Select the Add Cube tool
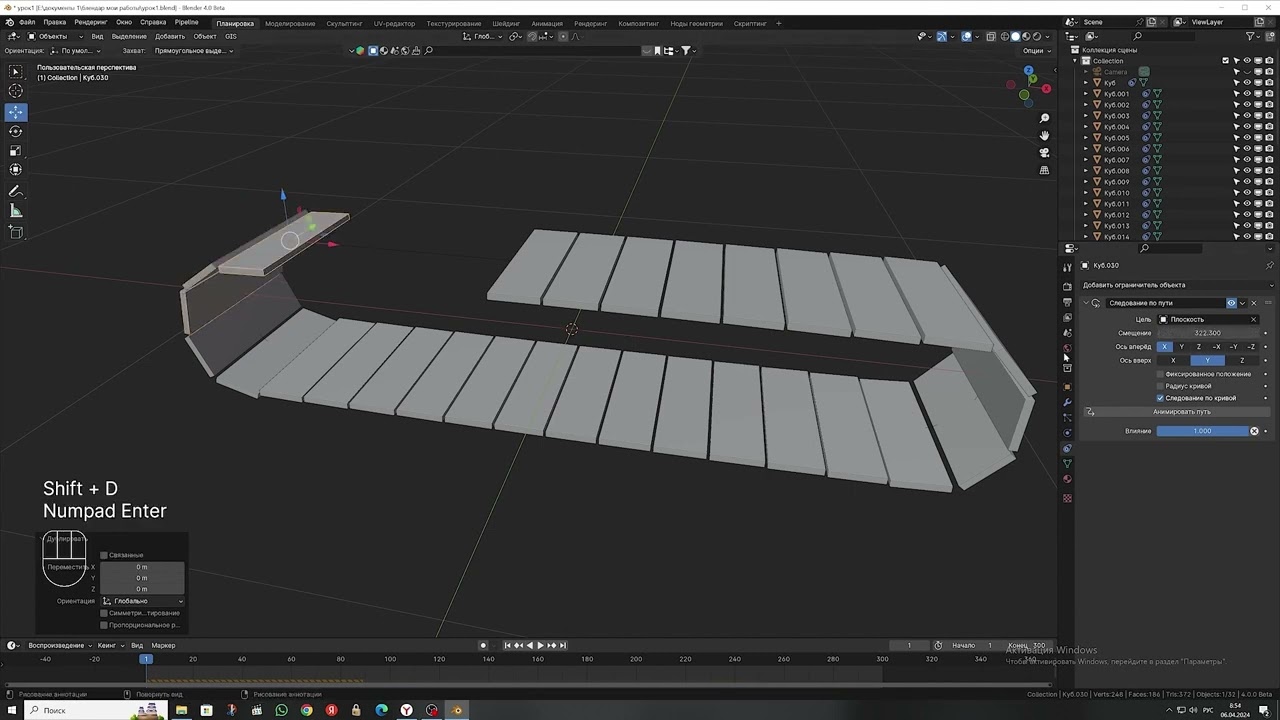The height and width of the screenshot is (720, 1280). (15, 232)
